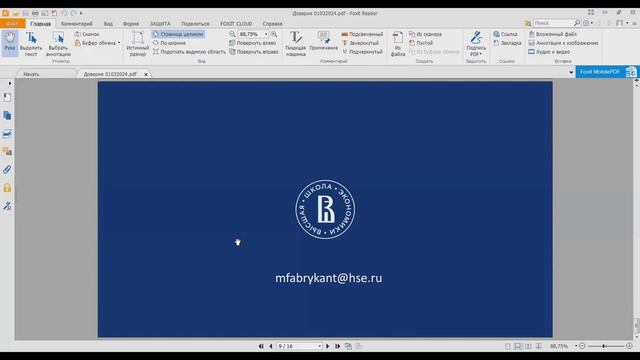Screen dimensions: 640x360
Task: Insert Аудио и видео media
Action: (x=549, y=52)
